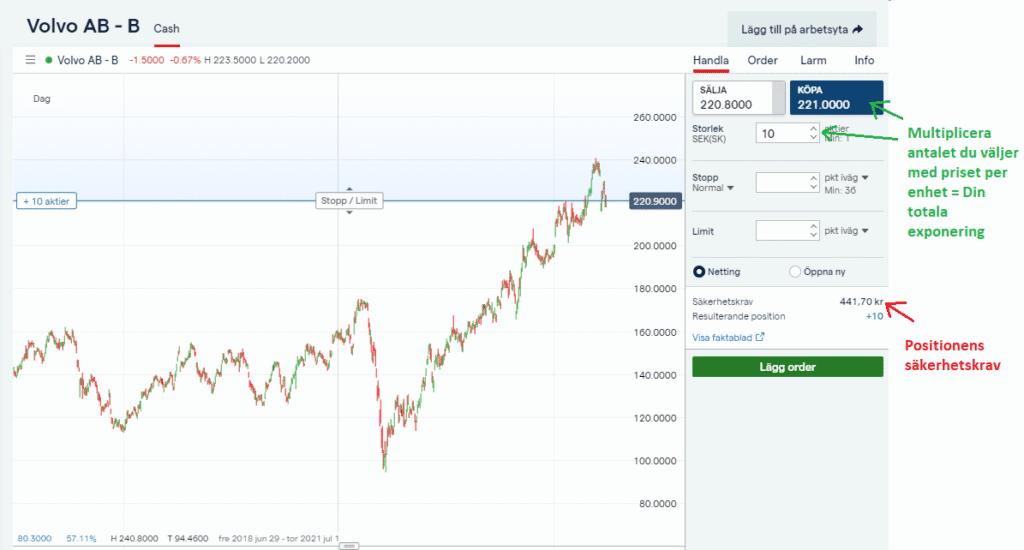
Task: Switch to the Order tab
Action: click(x=762, y=61)
